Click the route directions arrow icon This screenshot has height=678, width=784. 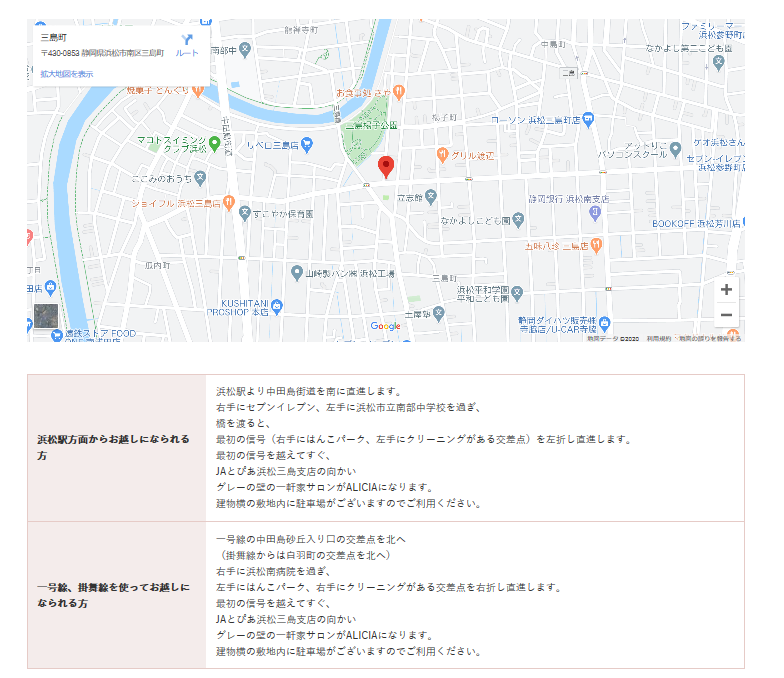pyautogui.click(x=187, y=40)
